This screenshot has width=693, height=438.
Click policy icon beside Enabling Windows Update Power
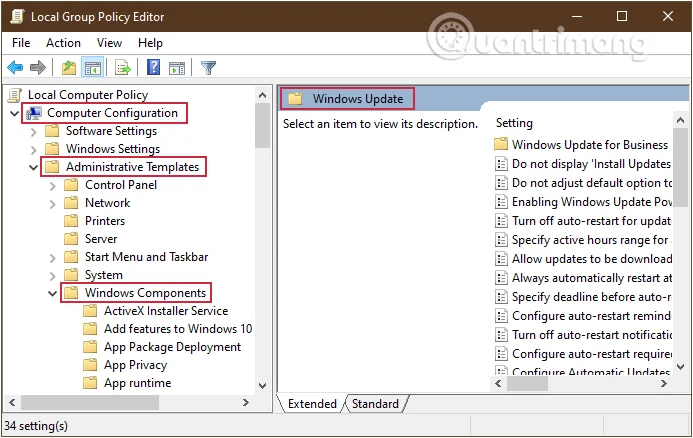[x=501, y=202]
